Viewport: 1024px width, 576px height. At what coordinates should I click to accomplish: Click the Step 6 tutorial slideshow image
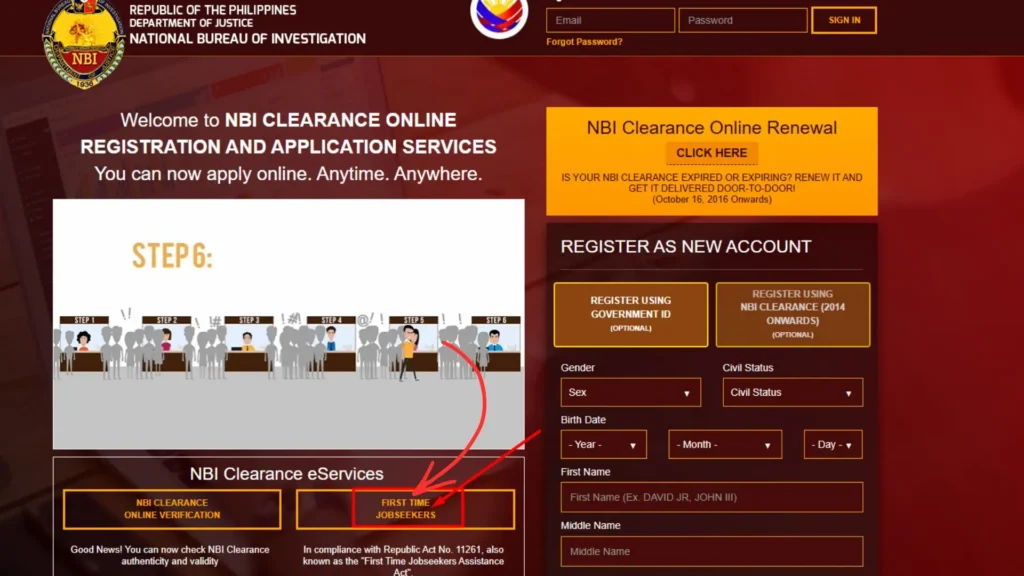point(289,324)
